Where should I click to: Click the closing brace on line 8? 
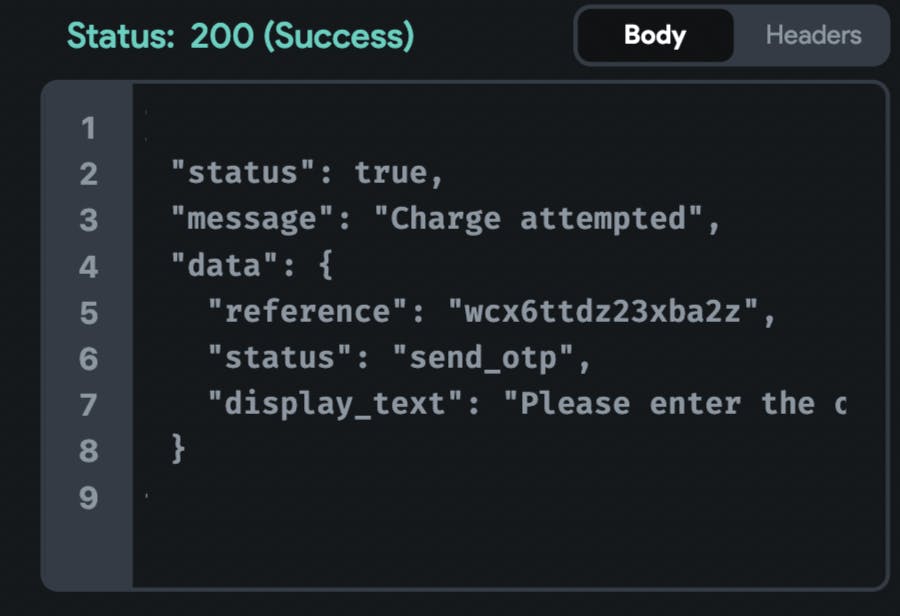[178, 449]
